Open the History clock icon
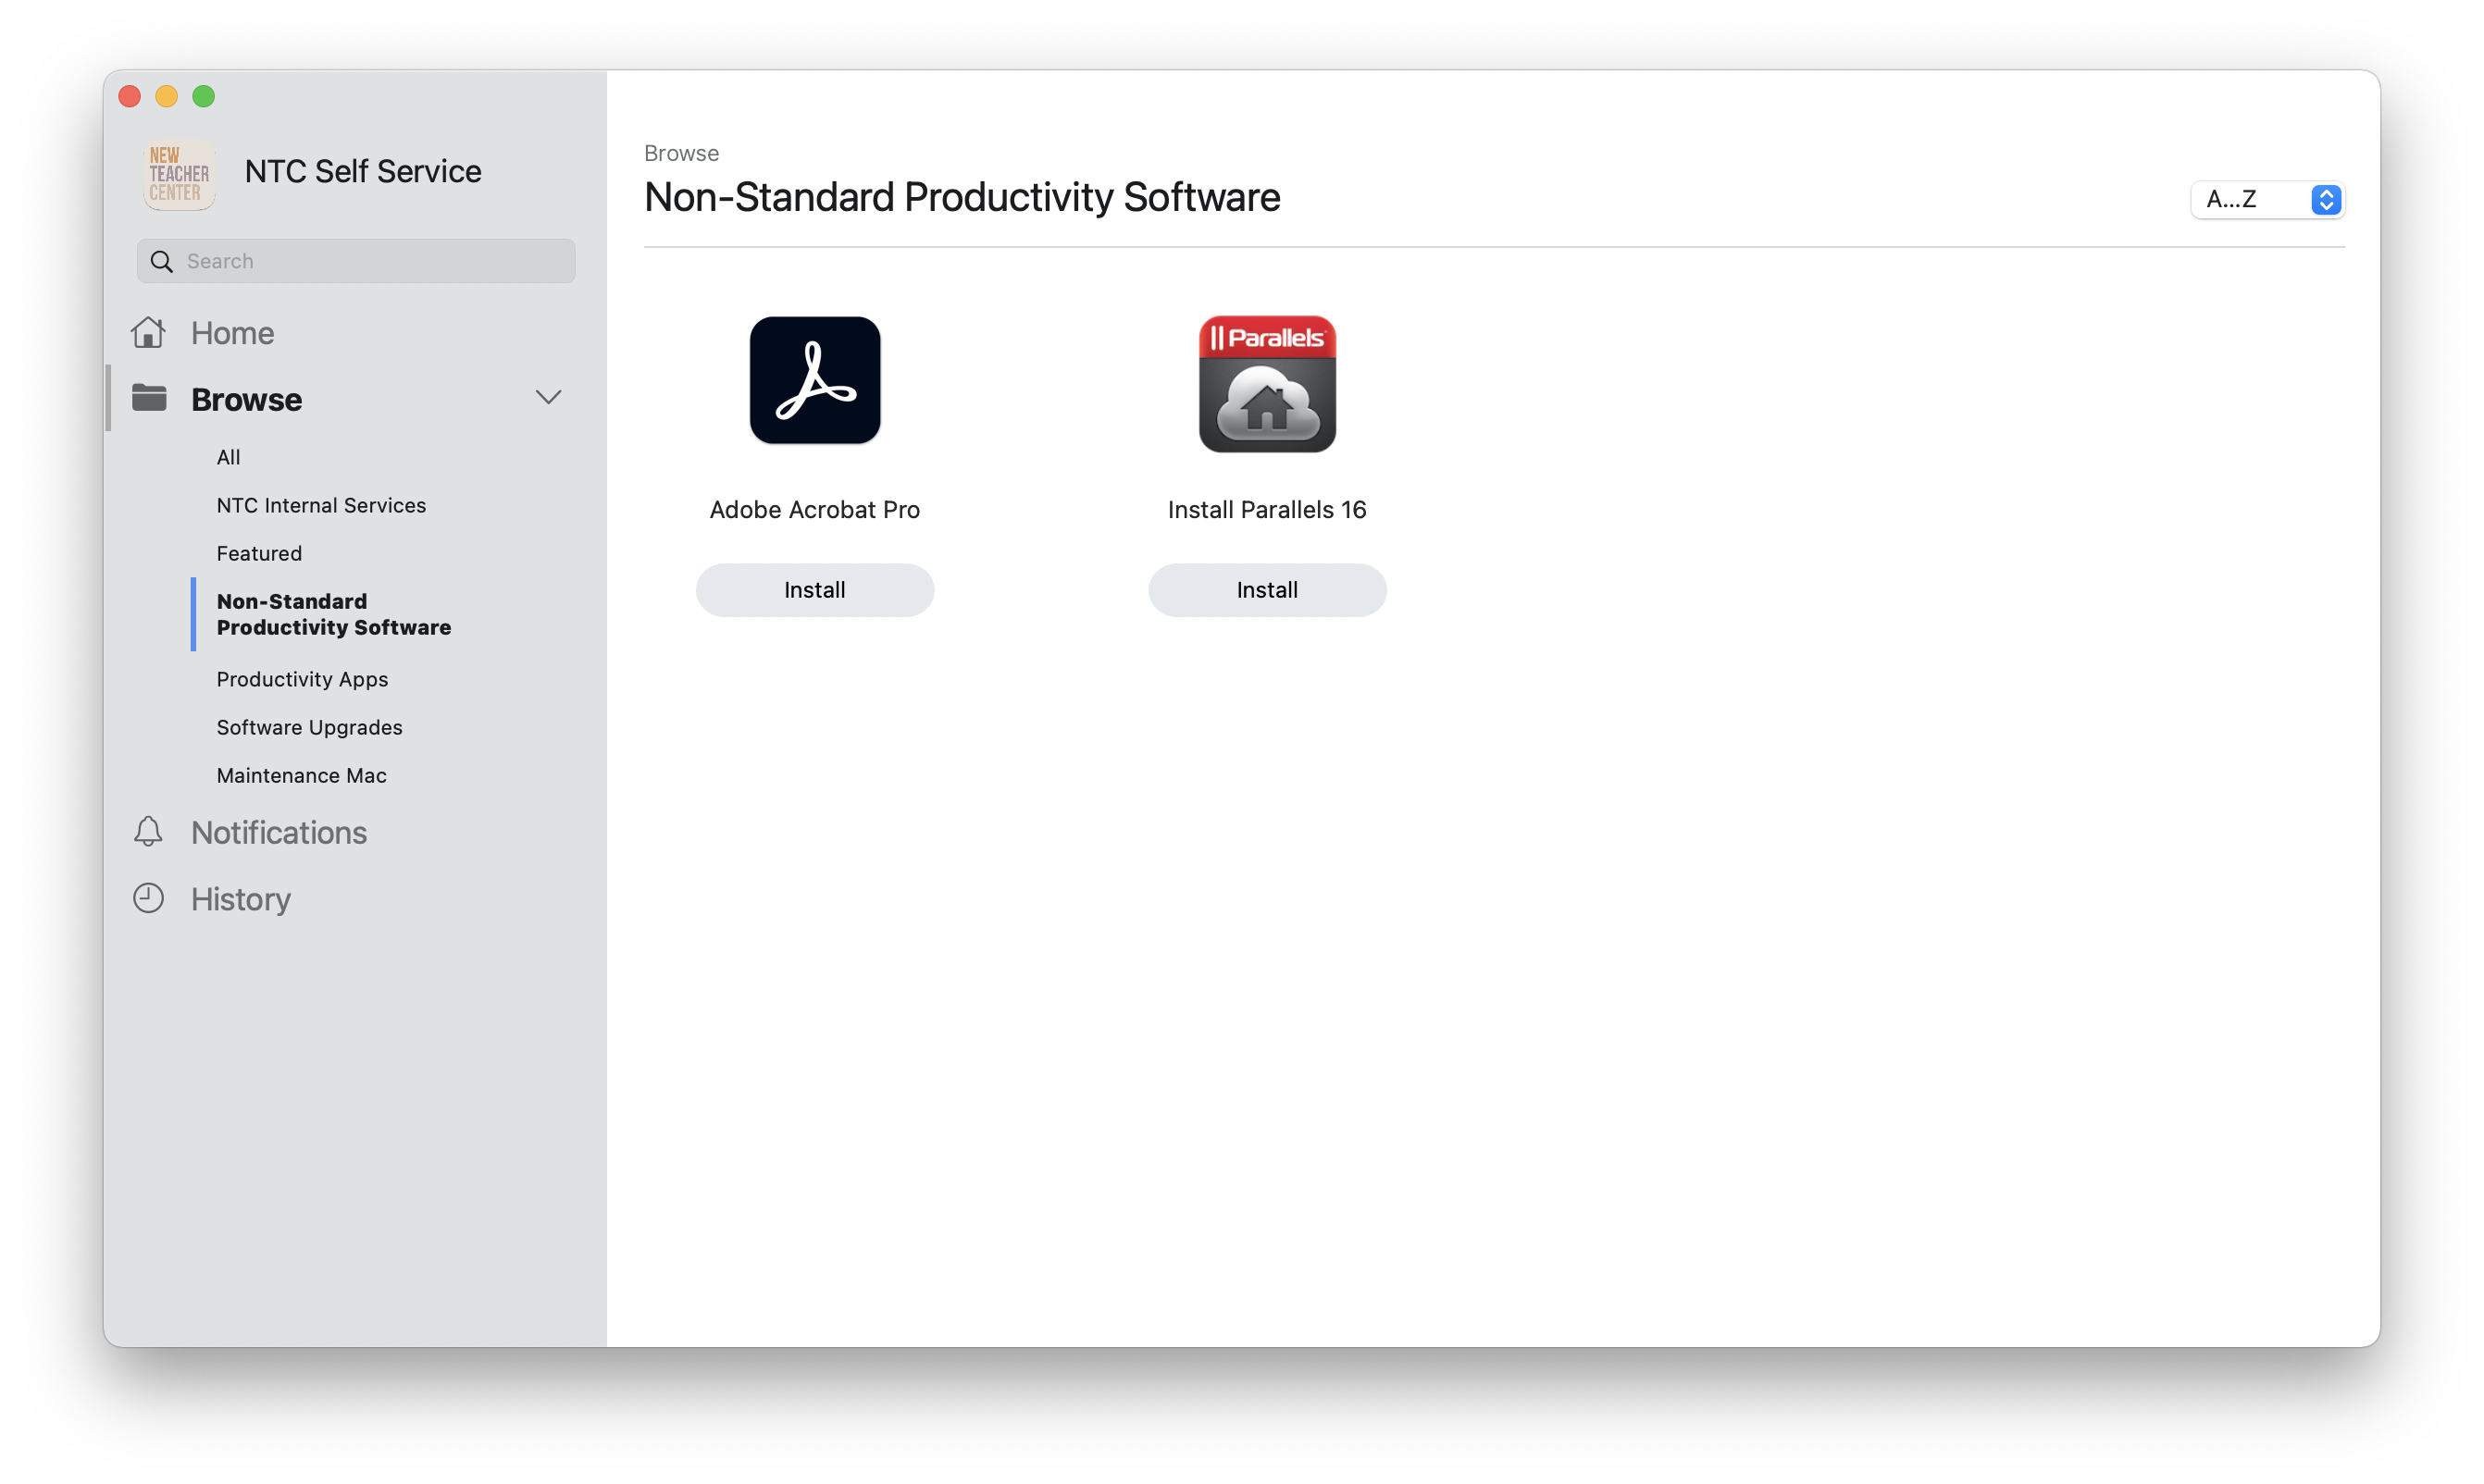 [148, 899]
